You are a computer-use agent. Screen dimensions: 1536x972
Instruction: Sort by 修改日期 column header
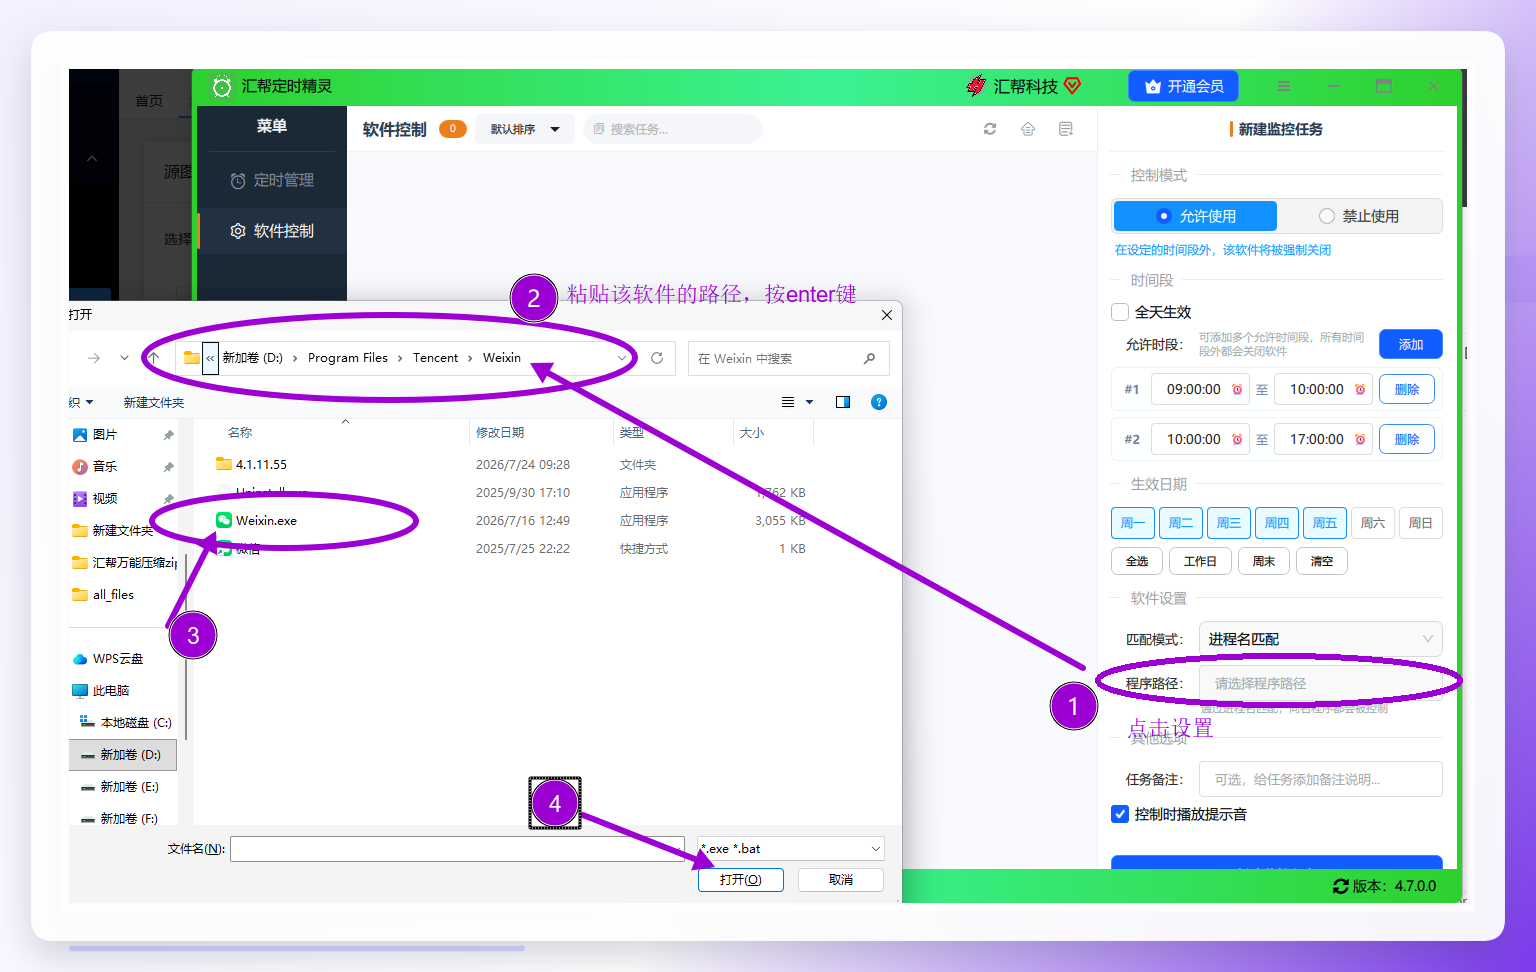point(500,433)
